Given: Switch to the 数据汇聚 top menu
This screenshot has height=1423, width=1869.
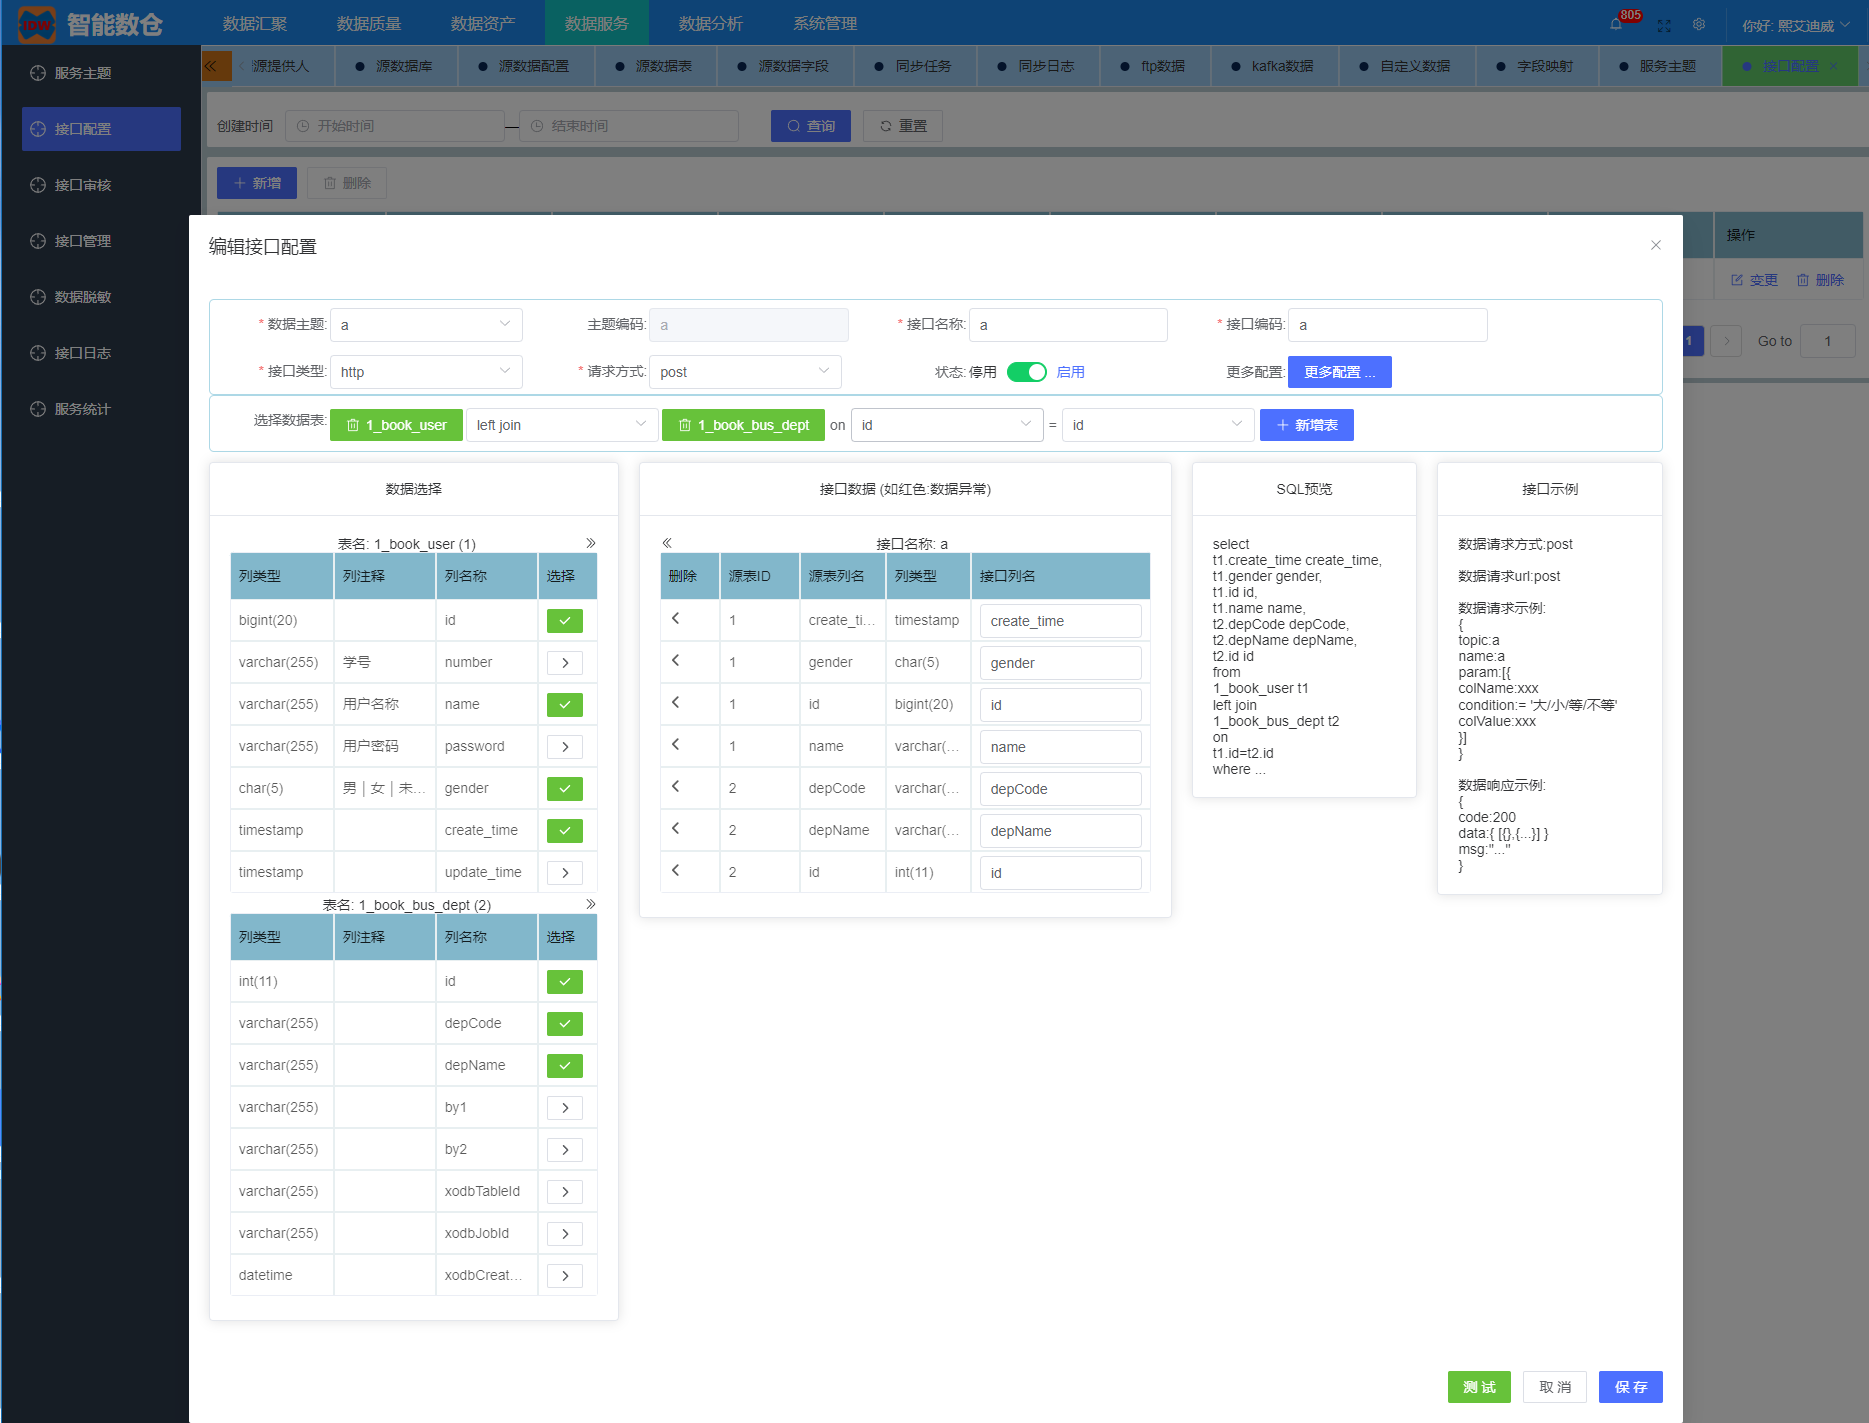Looking at the screenshot, I should click(255, 23).
